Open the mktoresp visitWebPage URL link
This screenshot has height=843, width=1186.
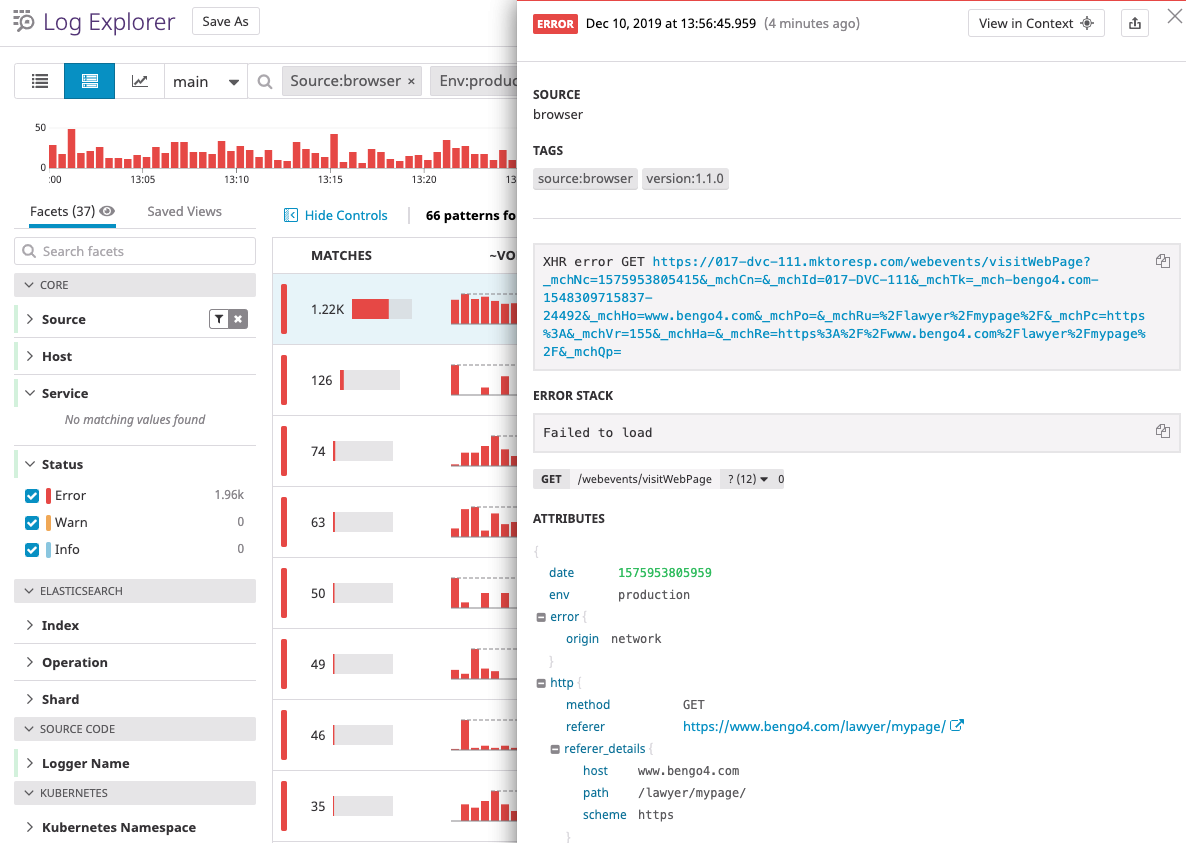point(844,306)
